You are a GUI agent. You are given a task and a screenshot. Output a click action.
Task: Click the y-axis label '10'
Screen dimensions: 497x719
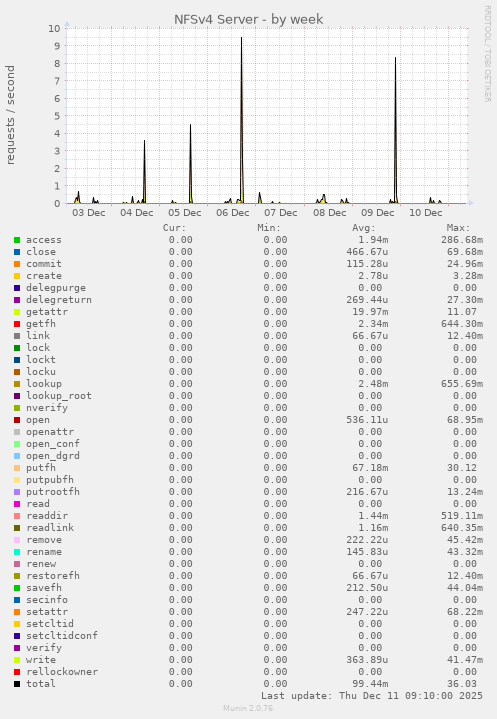(x=54, y=28)
